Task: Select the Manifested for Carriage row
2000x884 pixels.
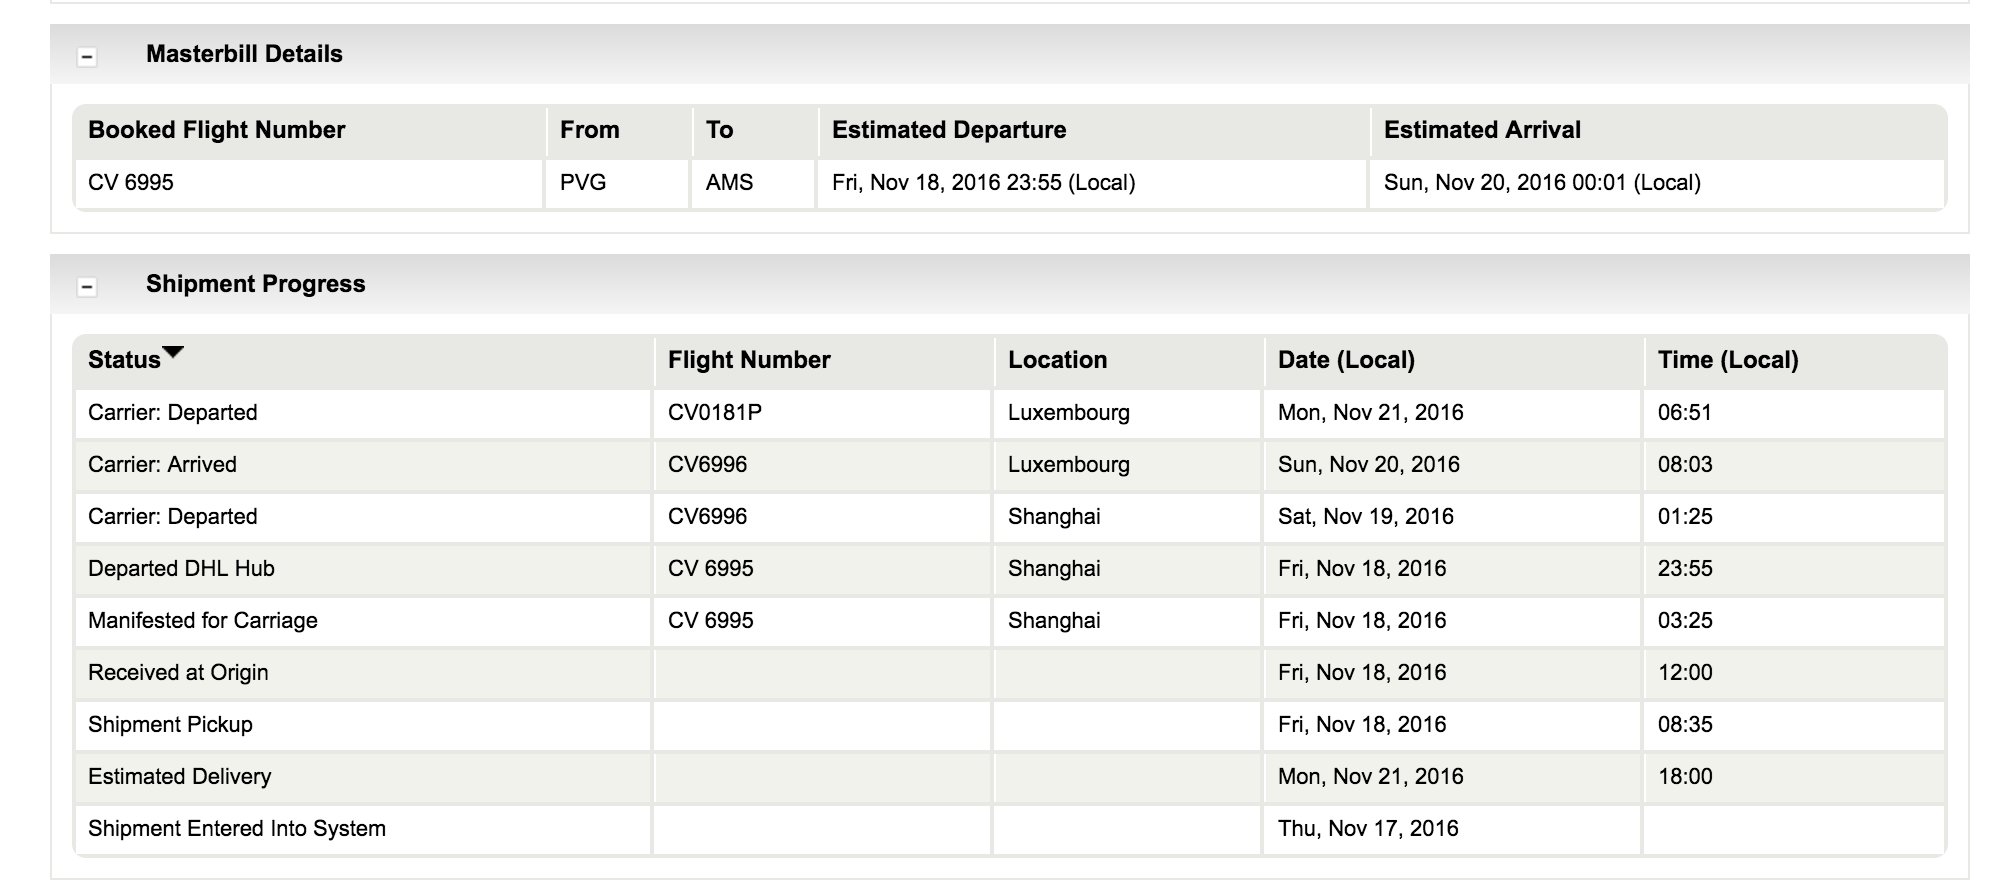Action: click(x=1010, y=621)
